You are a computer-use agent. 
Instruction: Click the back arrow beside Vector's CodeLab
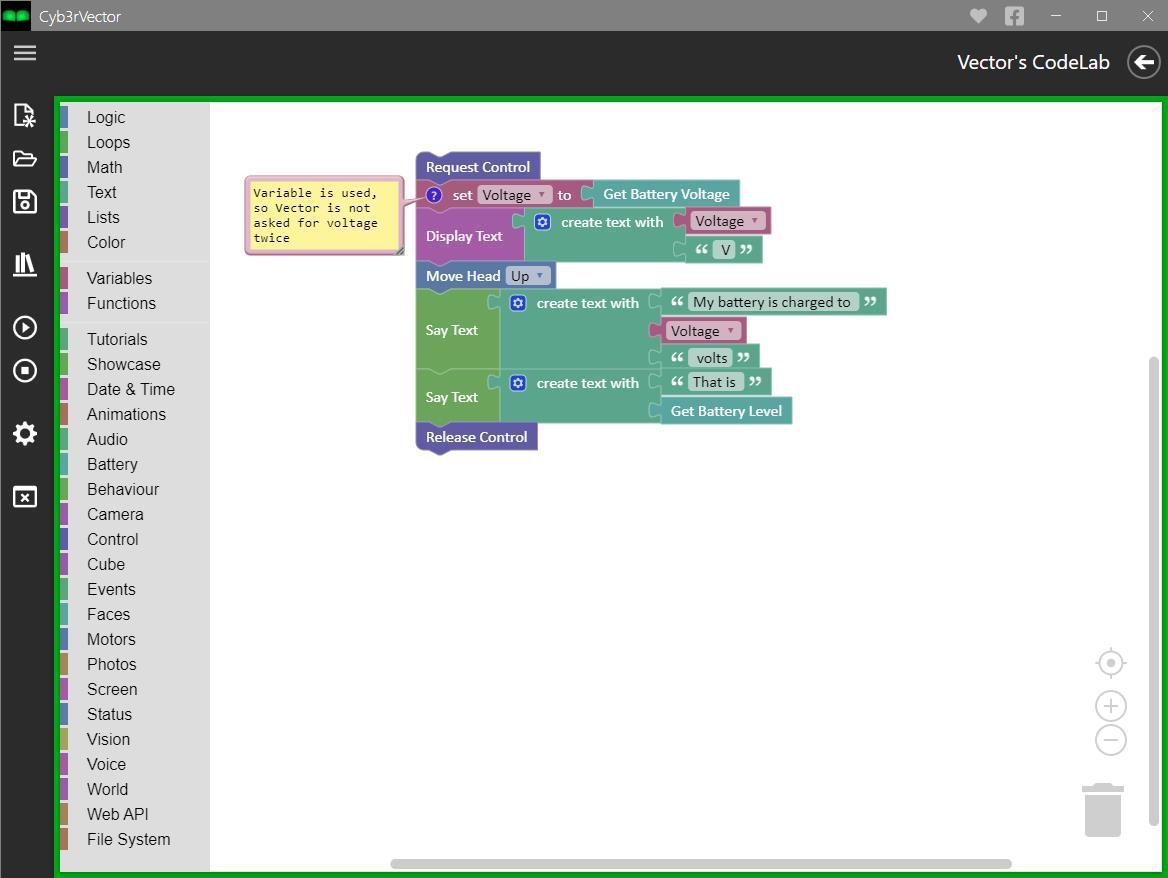coord(1143,62)
